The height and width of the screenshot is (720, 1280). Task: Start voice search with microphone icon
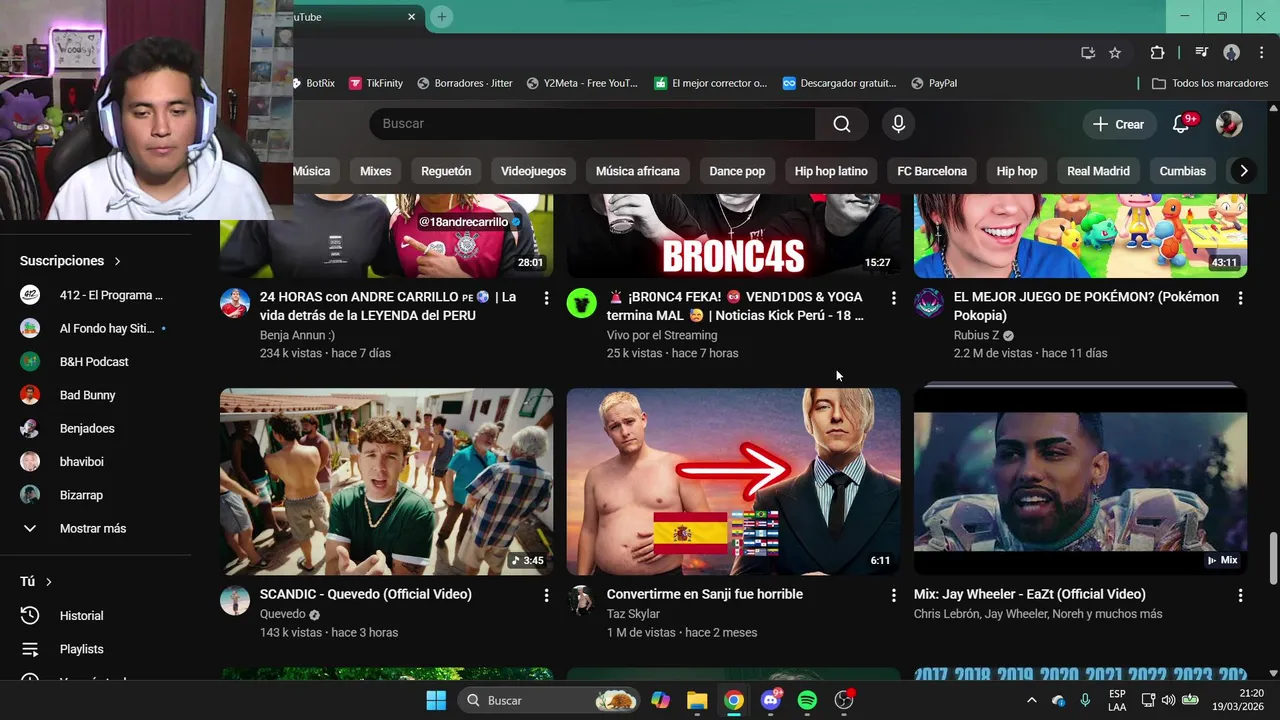(898, 124)
